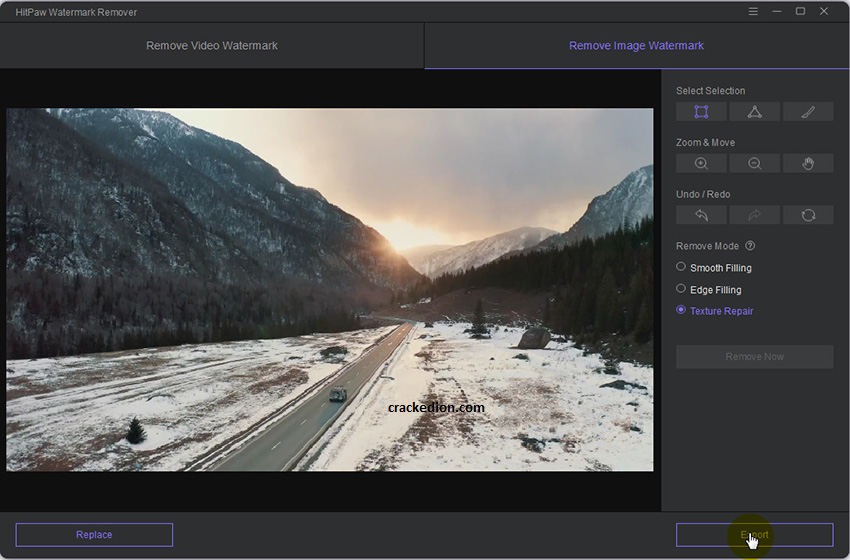
Task: Open the hamburger menu in title bar
Action: pos(753,11)
